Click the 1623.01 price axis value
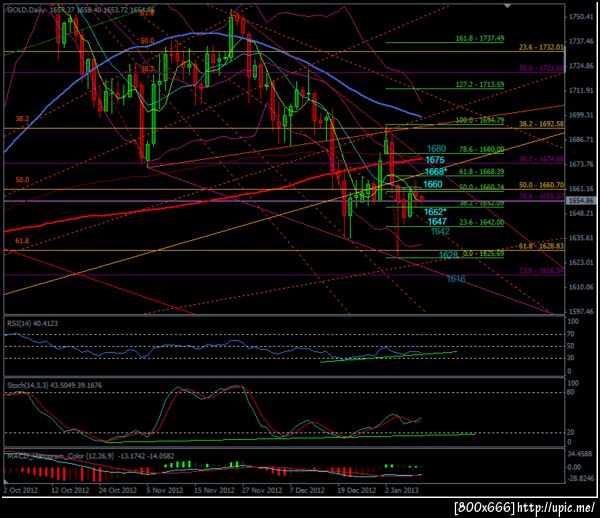The width and height of the screenshot is (600, 518). (581, 262)
